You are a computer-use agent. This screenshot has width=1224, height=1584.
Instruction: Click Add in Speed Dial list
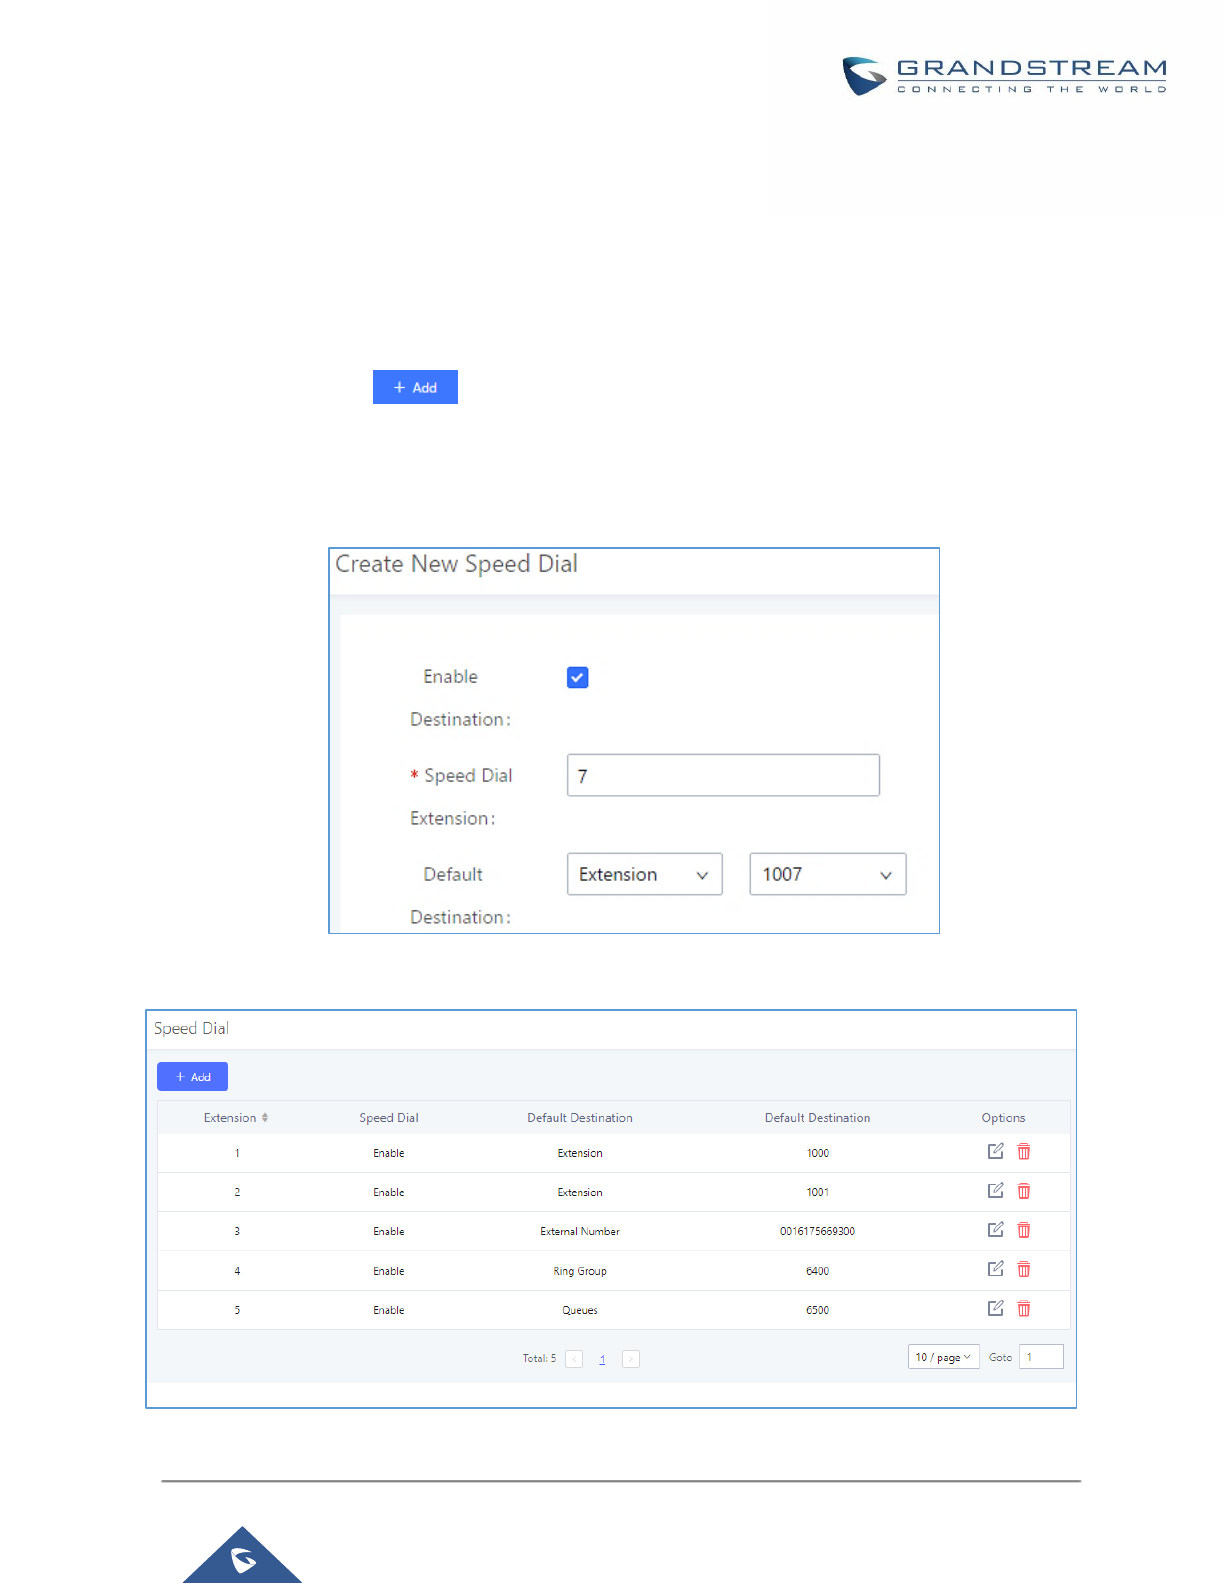192,1077
